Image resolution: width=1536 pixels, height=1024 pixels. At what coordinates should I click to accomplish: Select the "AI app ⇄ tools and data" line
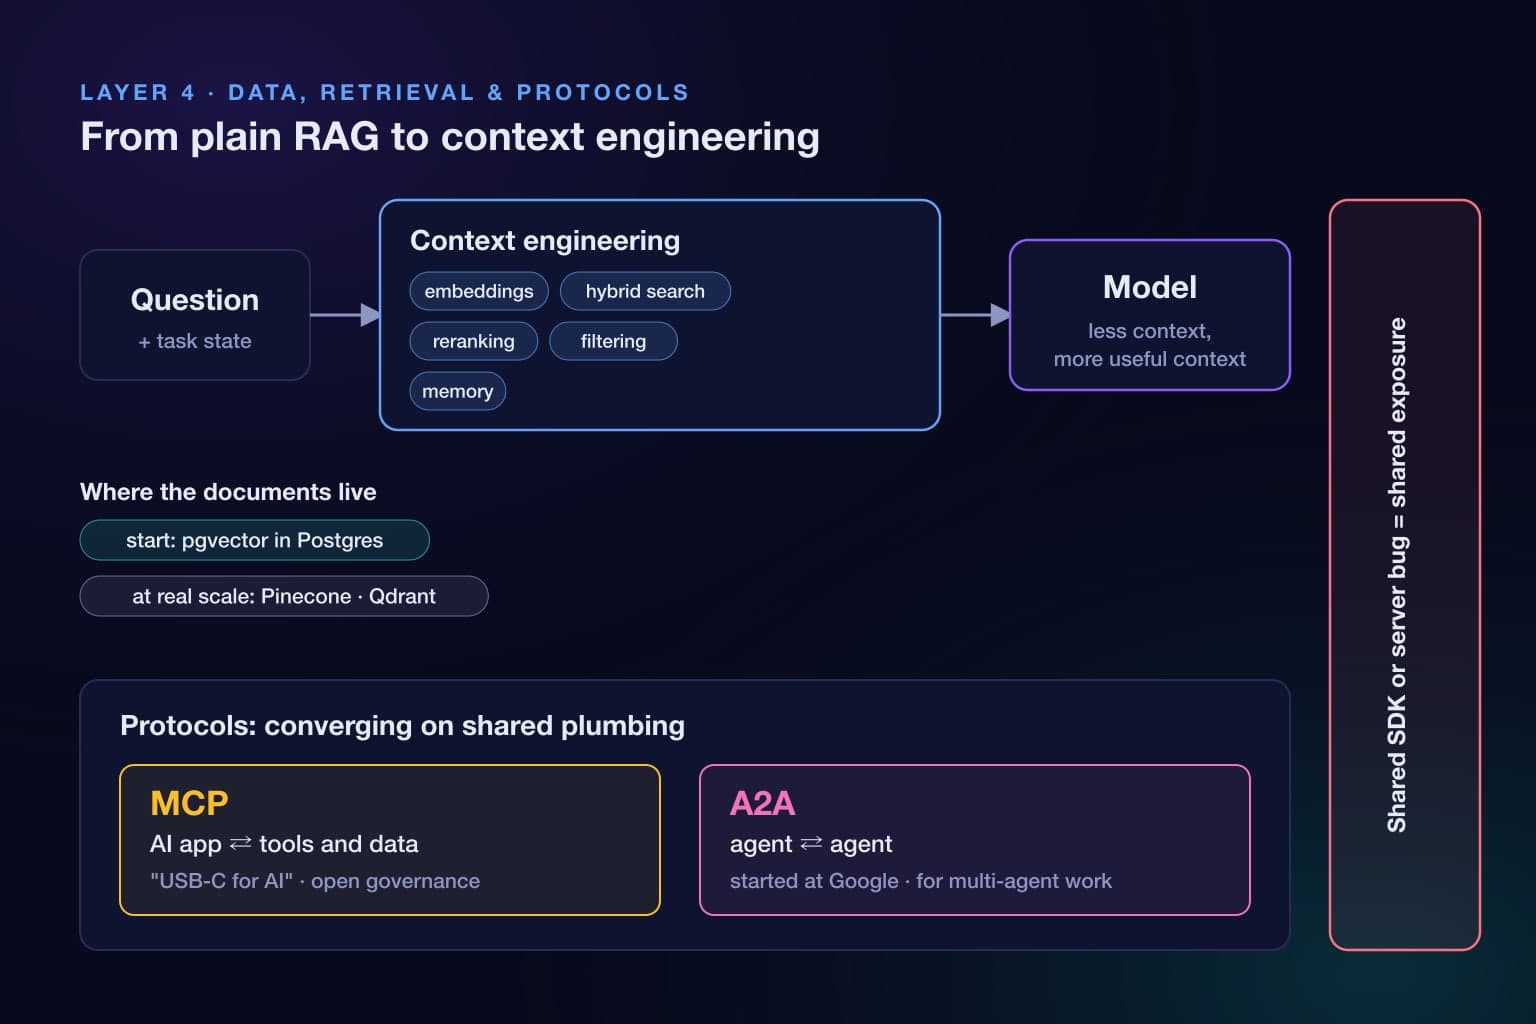tap(284, 844)
